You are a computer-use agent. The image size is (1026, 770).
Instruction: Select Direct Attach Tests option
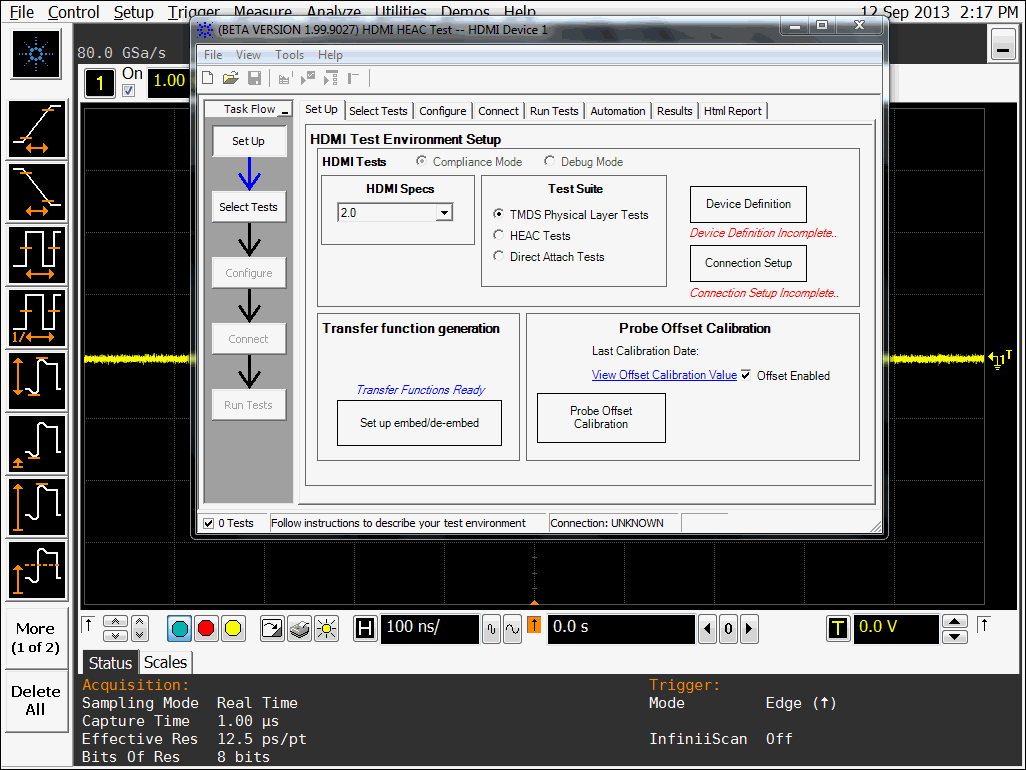click(x=499, y=257)
